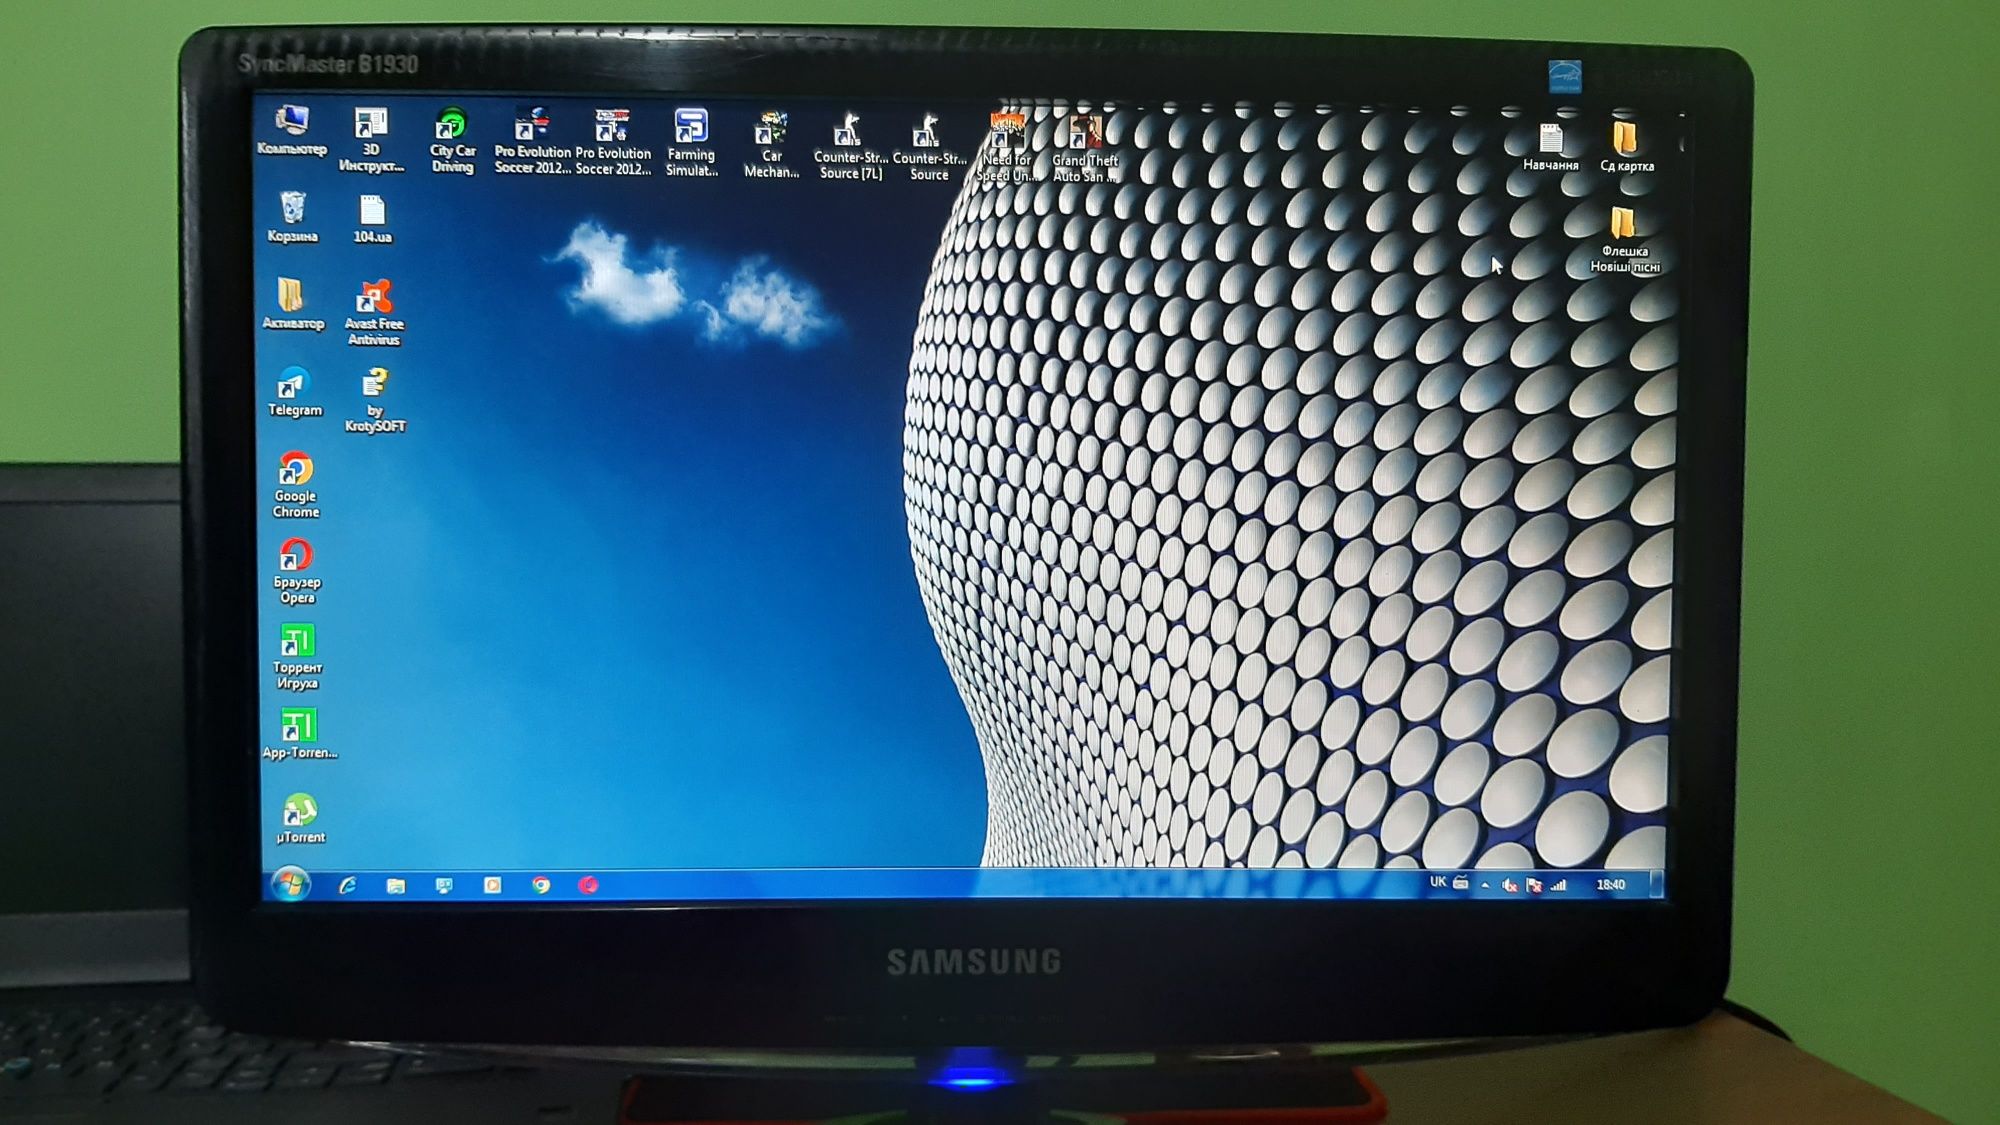Click the Show desktop button
The image size is (2000, 1125).
click(x=1656, y=884)
